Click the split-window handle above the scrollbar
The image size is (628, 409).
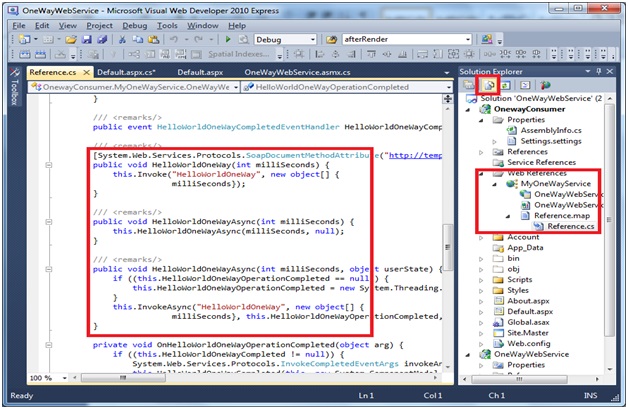coord(447,99)
